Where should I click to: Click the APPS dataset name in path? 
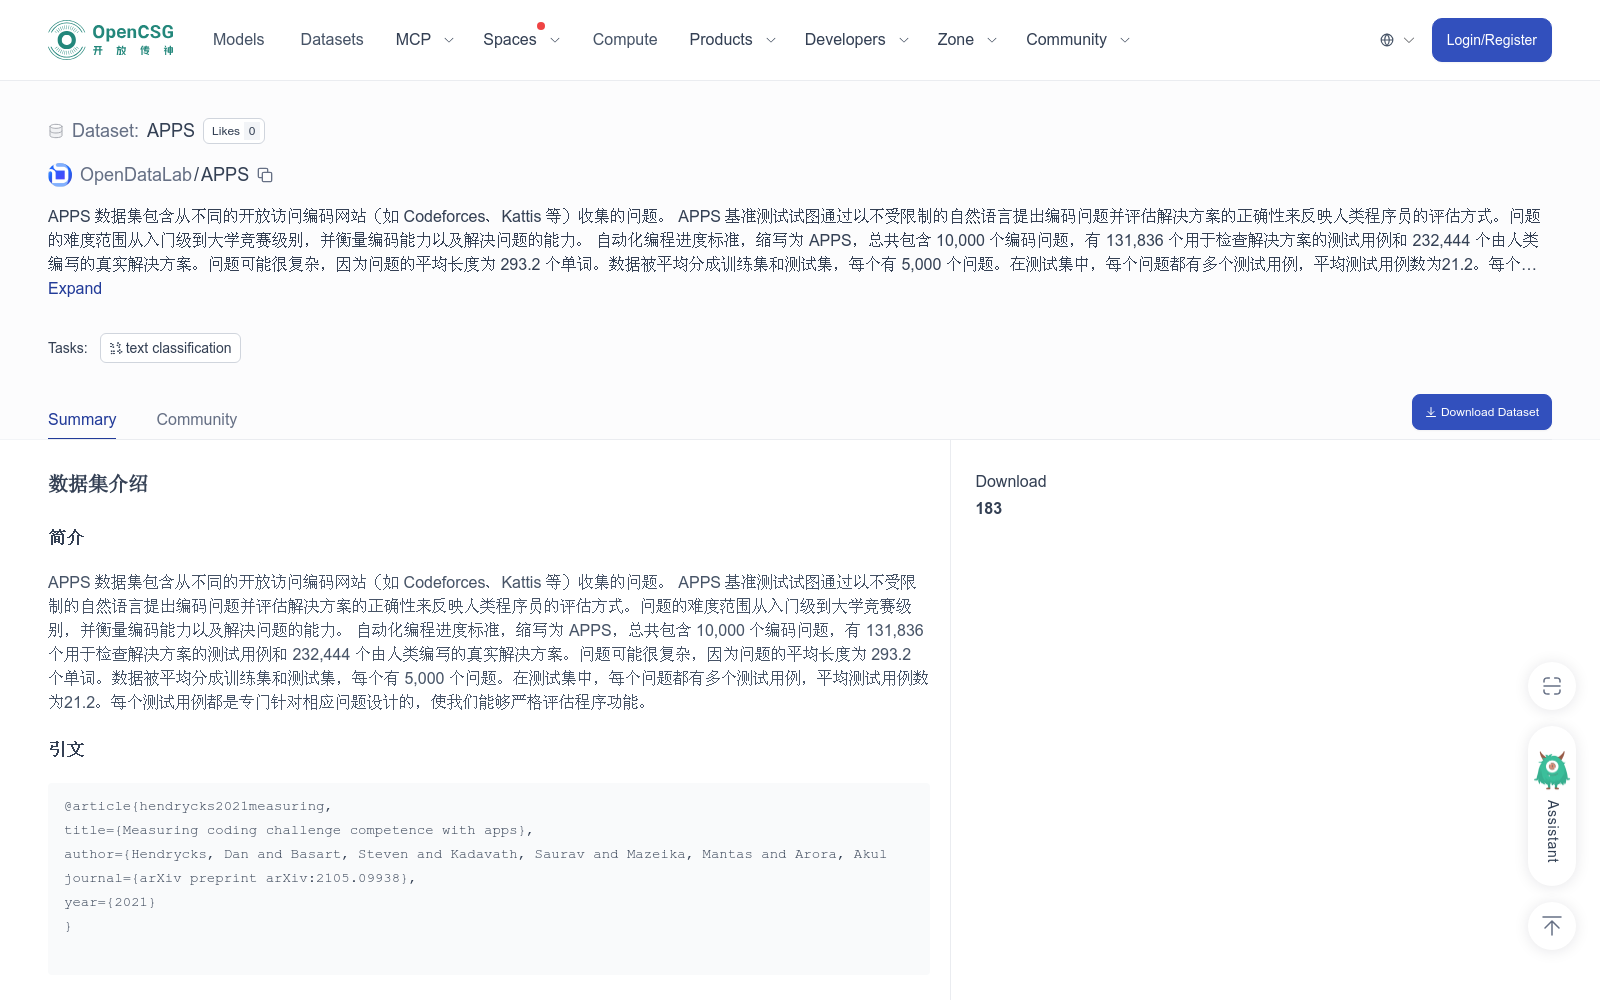(225, 175)
